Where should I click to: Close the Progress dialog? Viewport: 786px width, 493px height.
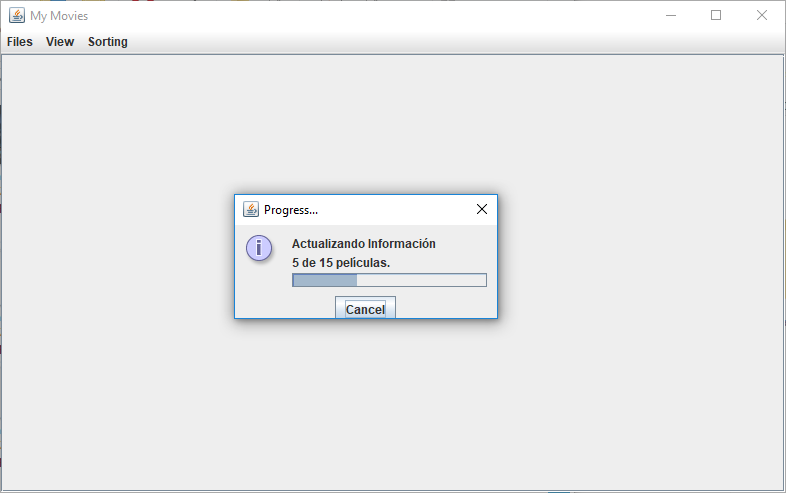pyautogui.click(x=482, y=209)
